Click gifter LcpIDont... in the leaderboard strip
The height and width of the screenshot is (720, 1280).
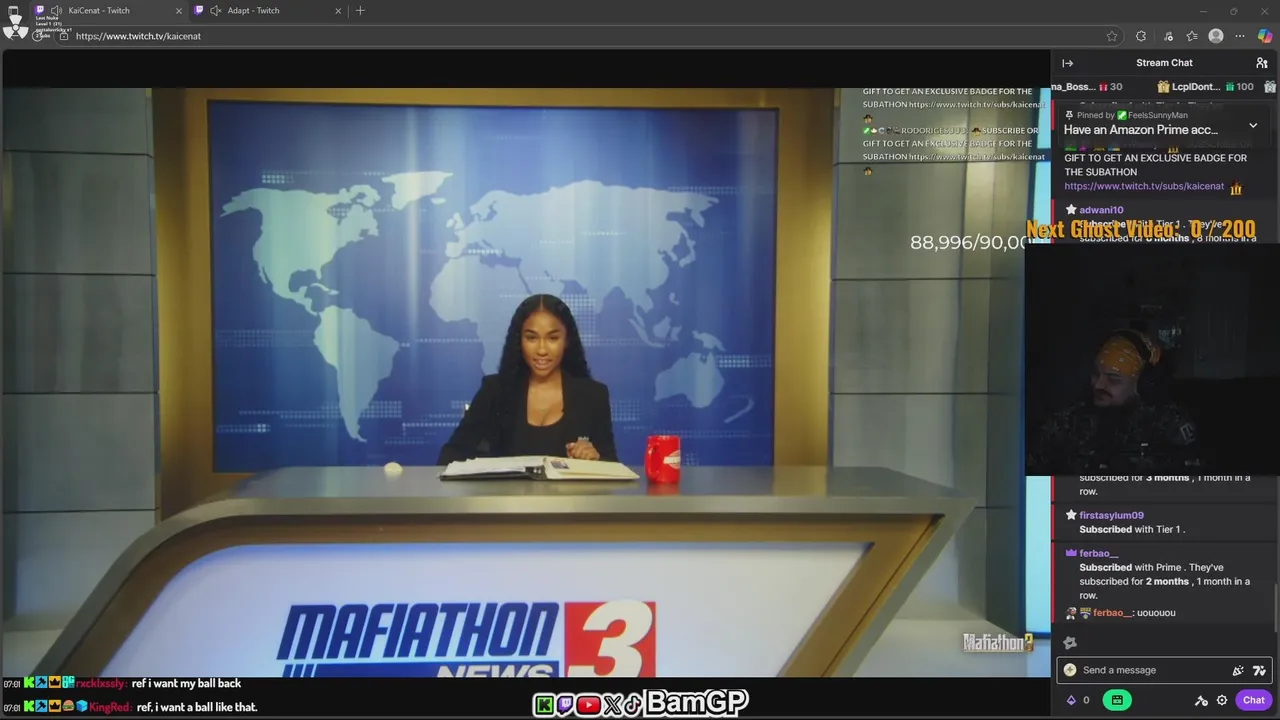click(x=1205, y=87)
